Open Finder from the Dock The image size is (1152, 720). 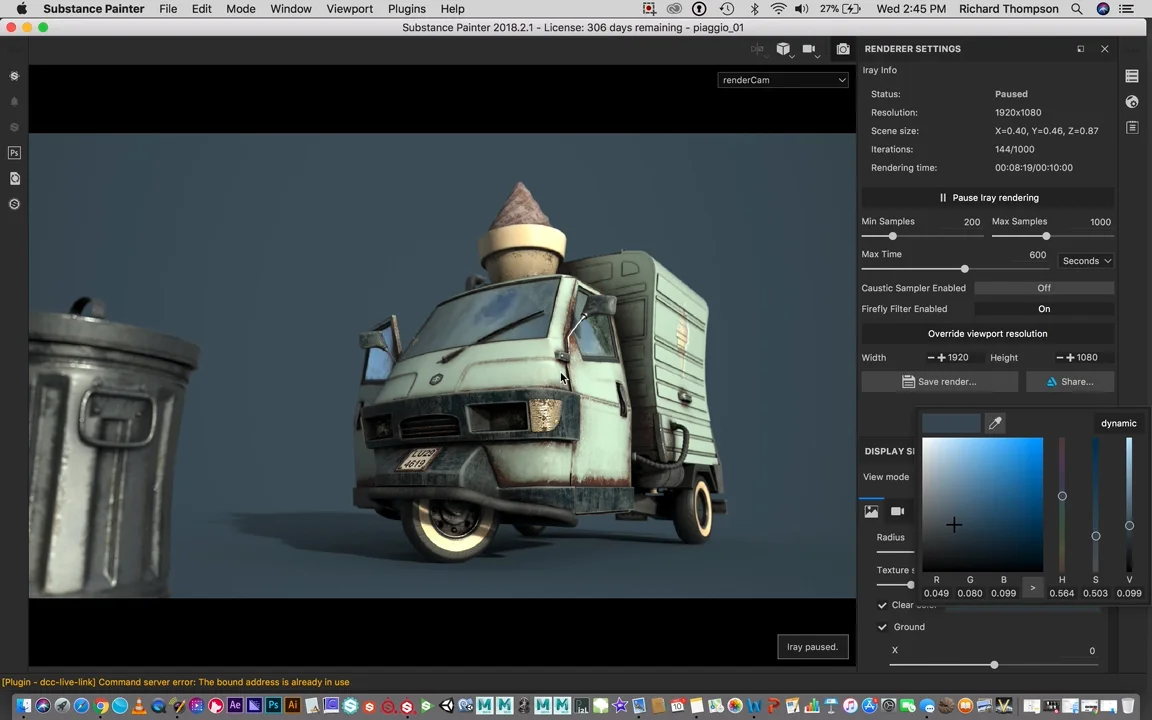pyautogui.click(x=24, y=706)
